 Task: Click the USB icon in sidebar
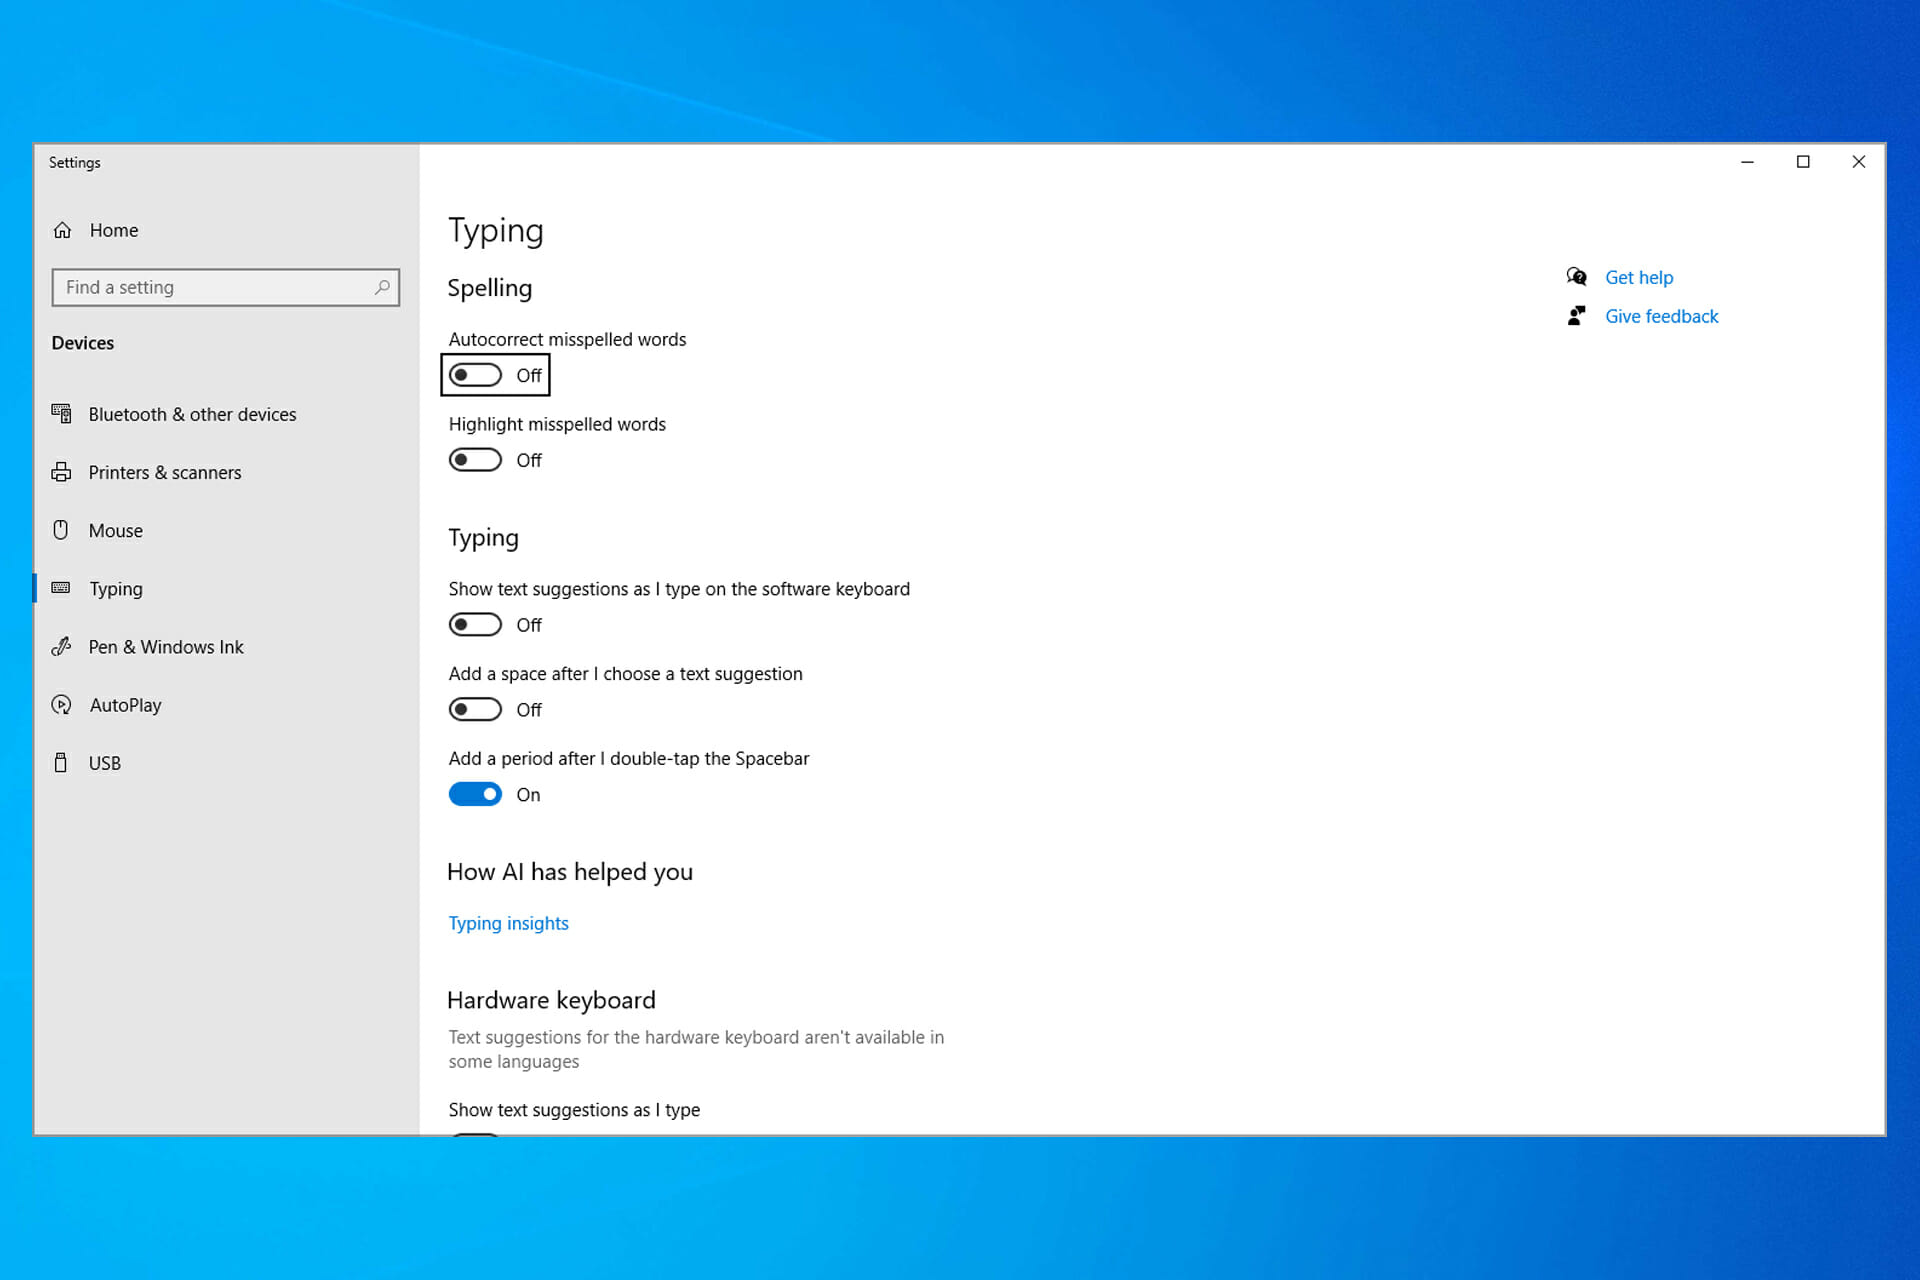[61, 763]
